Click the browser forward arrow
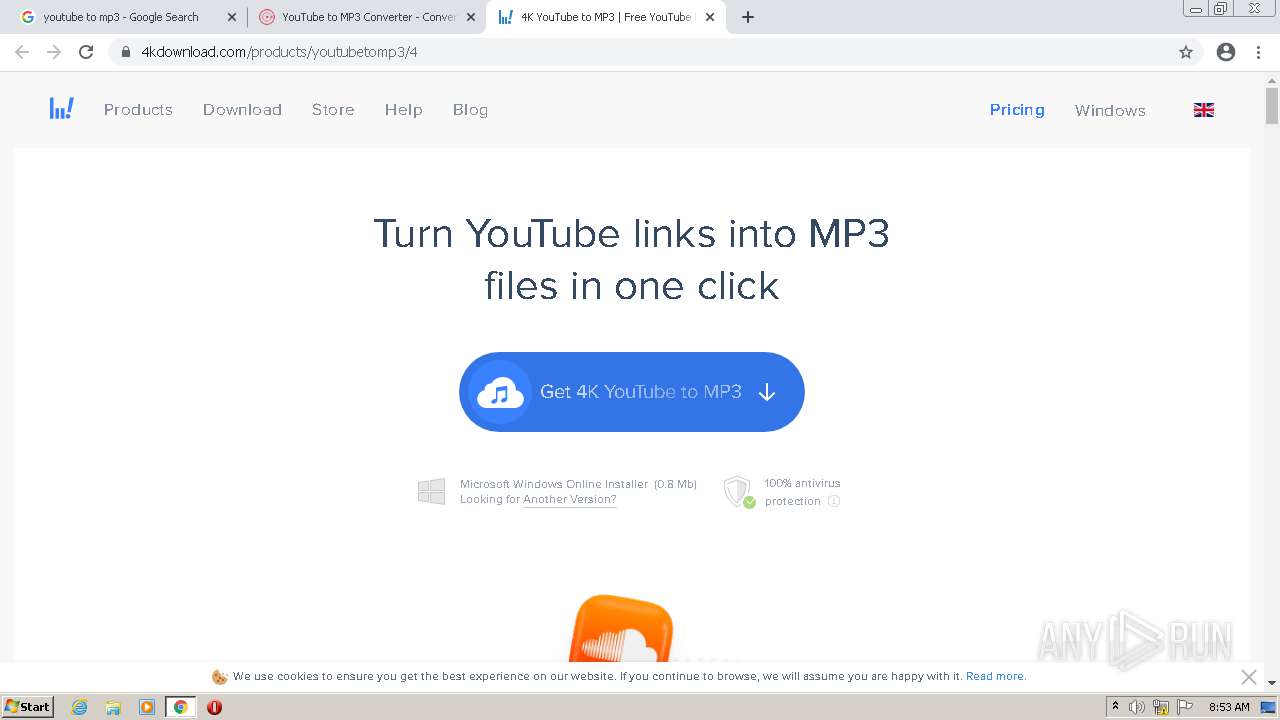Image resolution: width=1280 pixels, height=720 pixels. (54, 52)
